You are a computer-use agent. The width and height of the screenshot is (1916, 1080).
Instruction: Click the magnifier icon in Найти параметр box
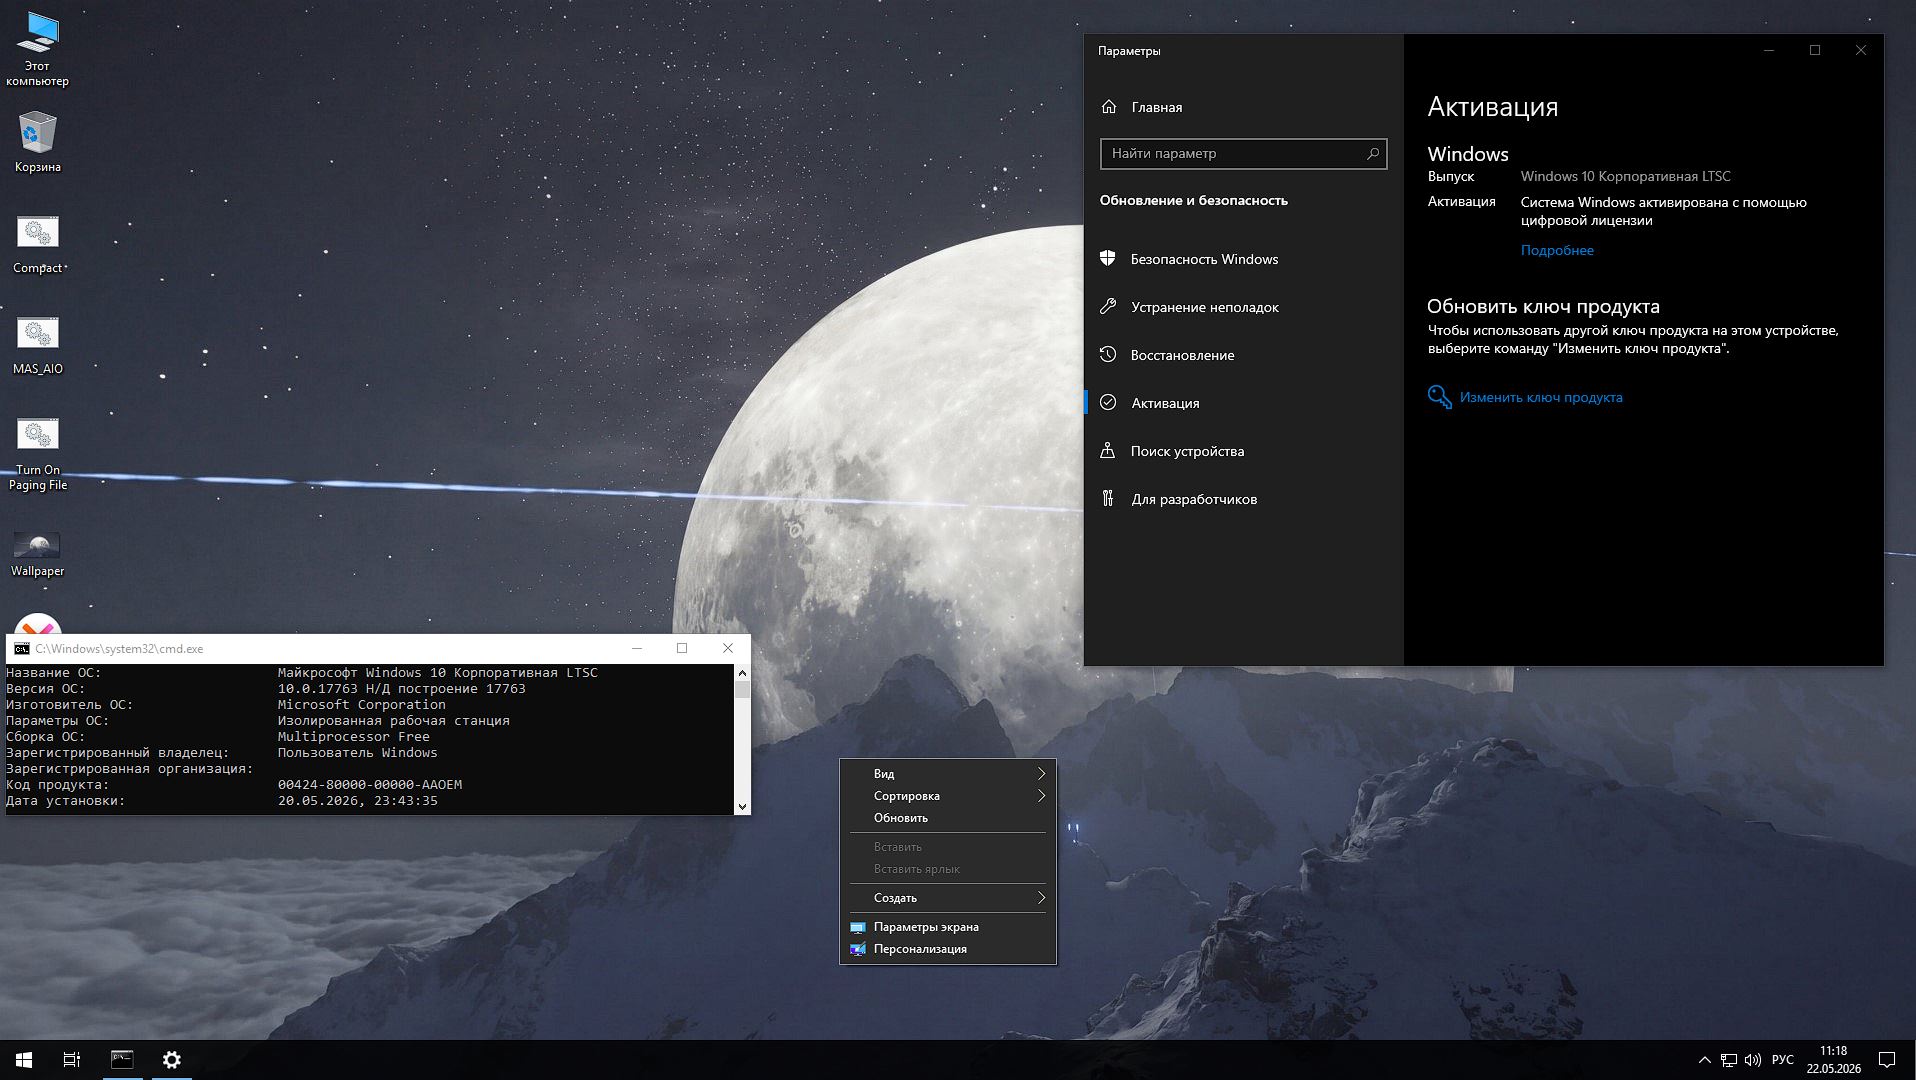tap(1373, 153)
